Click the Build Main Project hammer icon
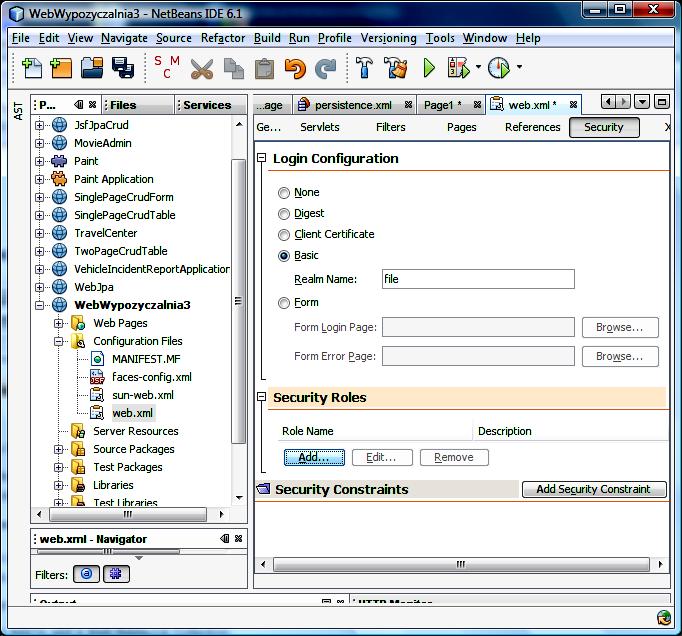Viewport: 682px width, 636px height. 364,68
